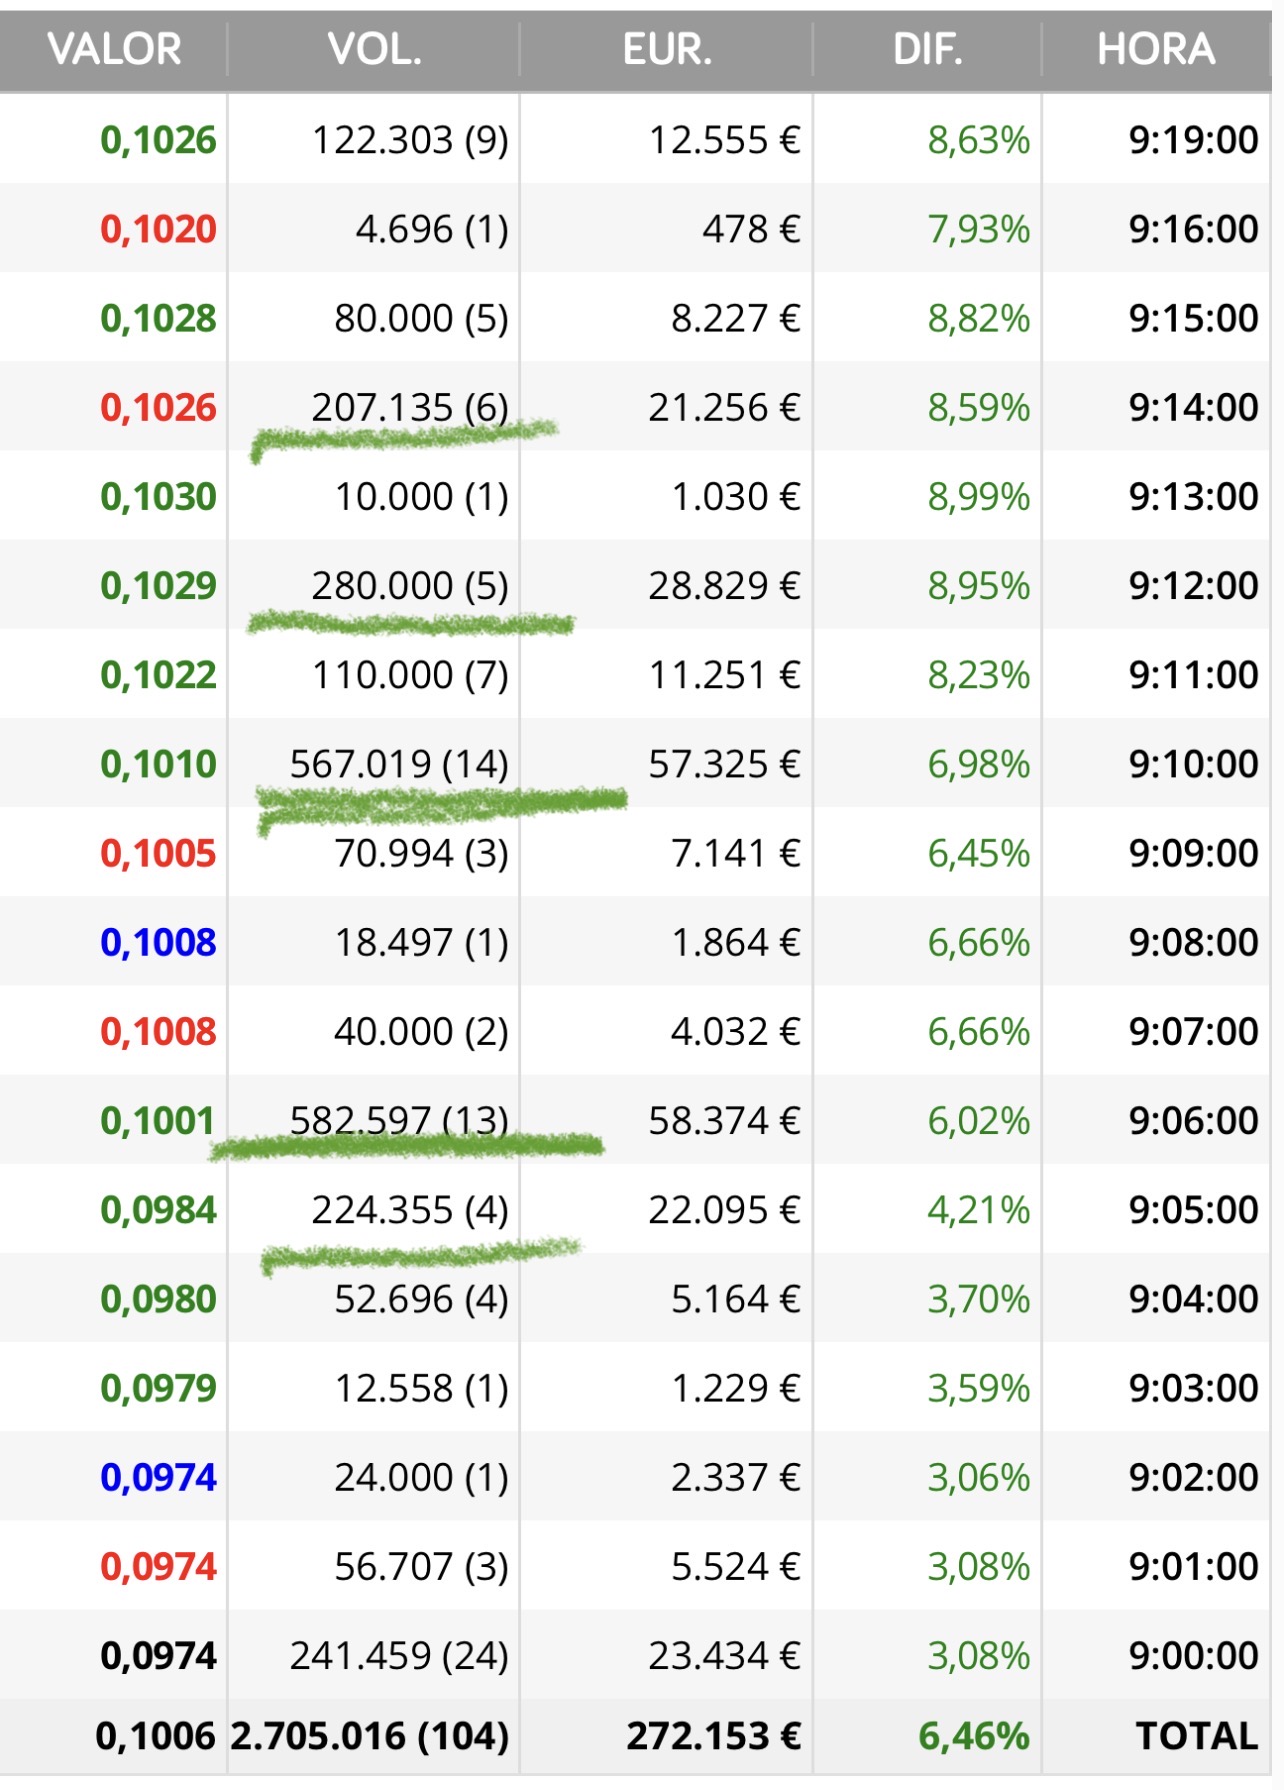This screenshot has width=1284, height=1790.
Task: Select amount 8.227 €
Action: (x=736, y=318)
